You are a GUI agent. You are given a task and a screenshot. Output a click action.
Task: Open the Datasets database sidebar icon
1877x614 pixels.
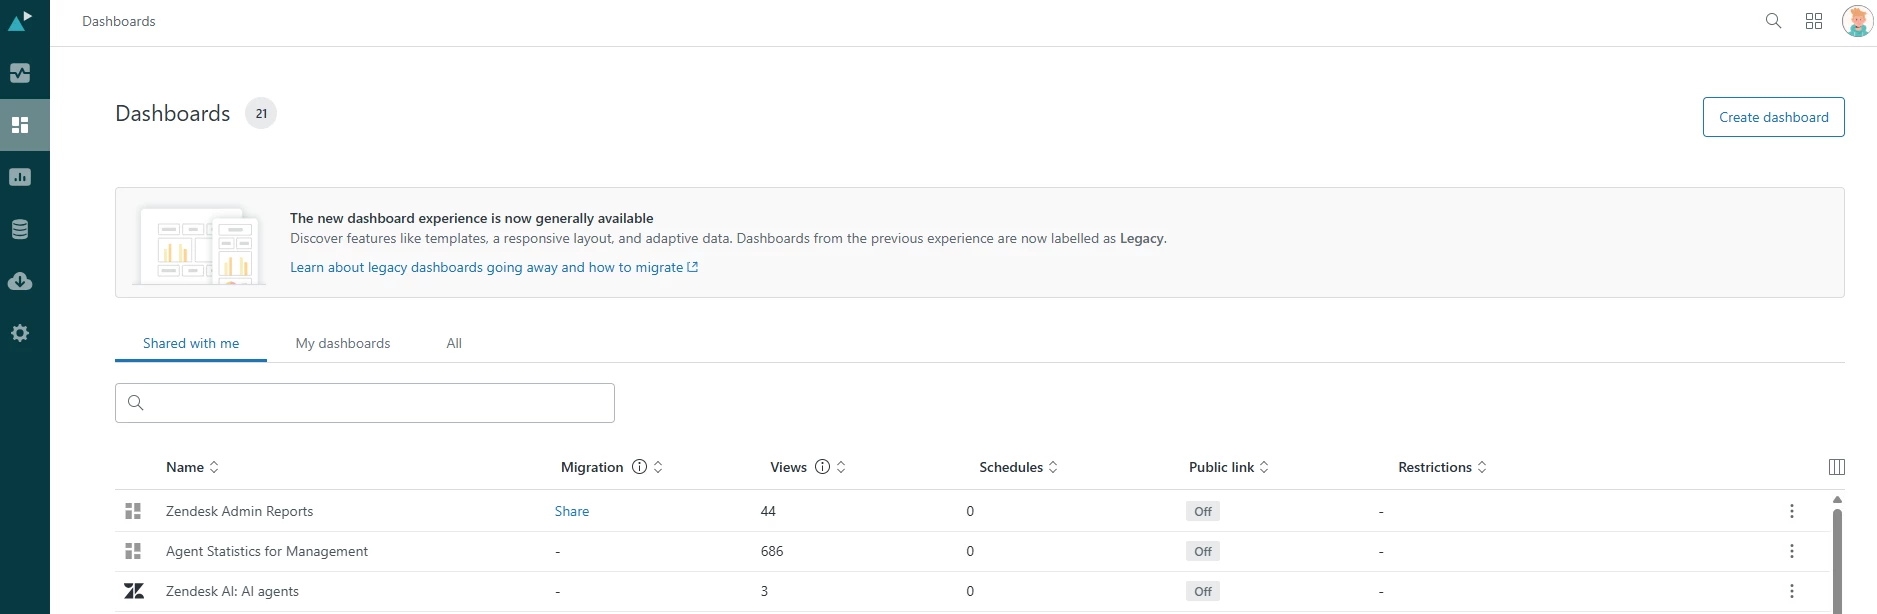click(20, 229)
